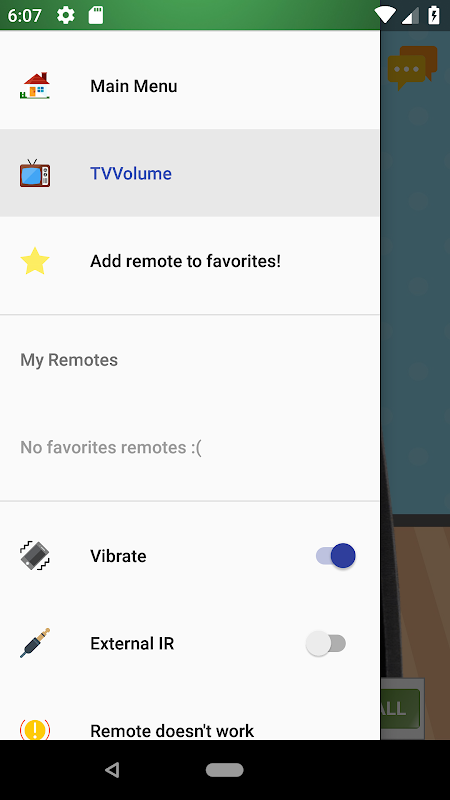This screenshot has height=800, width=450.
Task: Open Remote doesn't work option
Action: point(189,731)
